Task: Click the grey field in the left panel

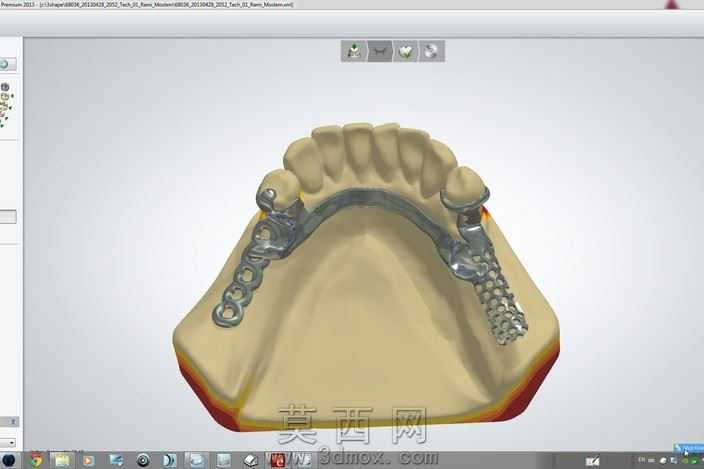Action: point(8,217)
